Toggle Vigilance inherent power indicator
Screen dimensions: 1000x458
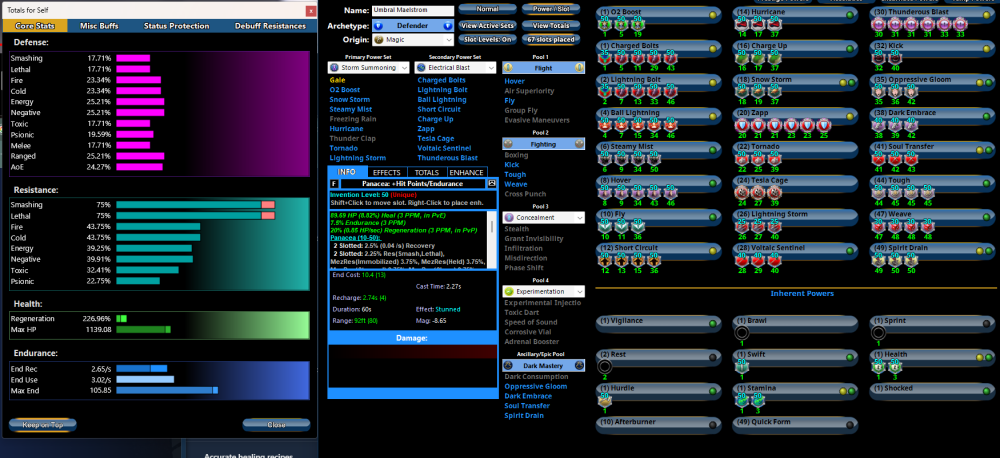pos(712,323)
